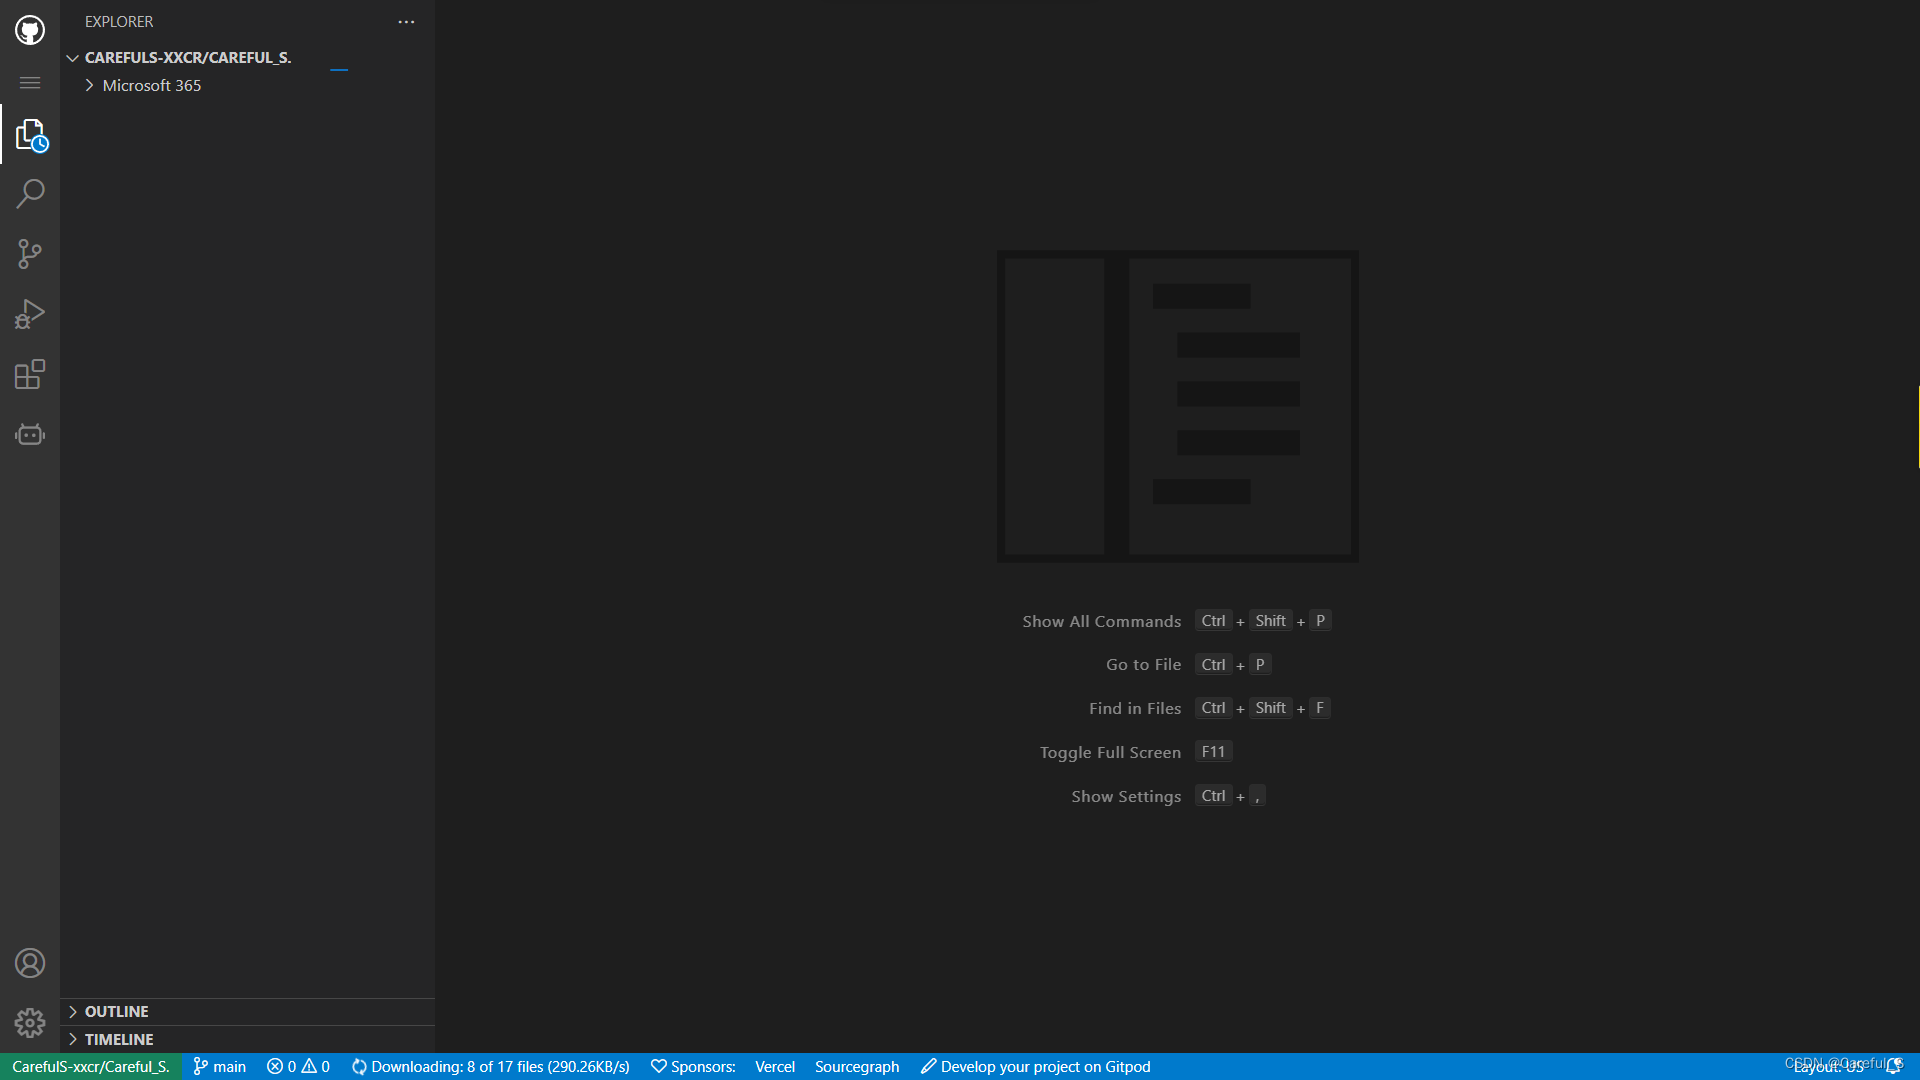
Task: Click the errors and warnings counter
Action: [298, 1067]
